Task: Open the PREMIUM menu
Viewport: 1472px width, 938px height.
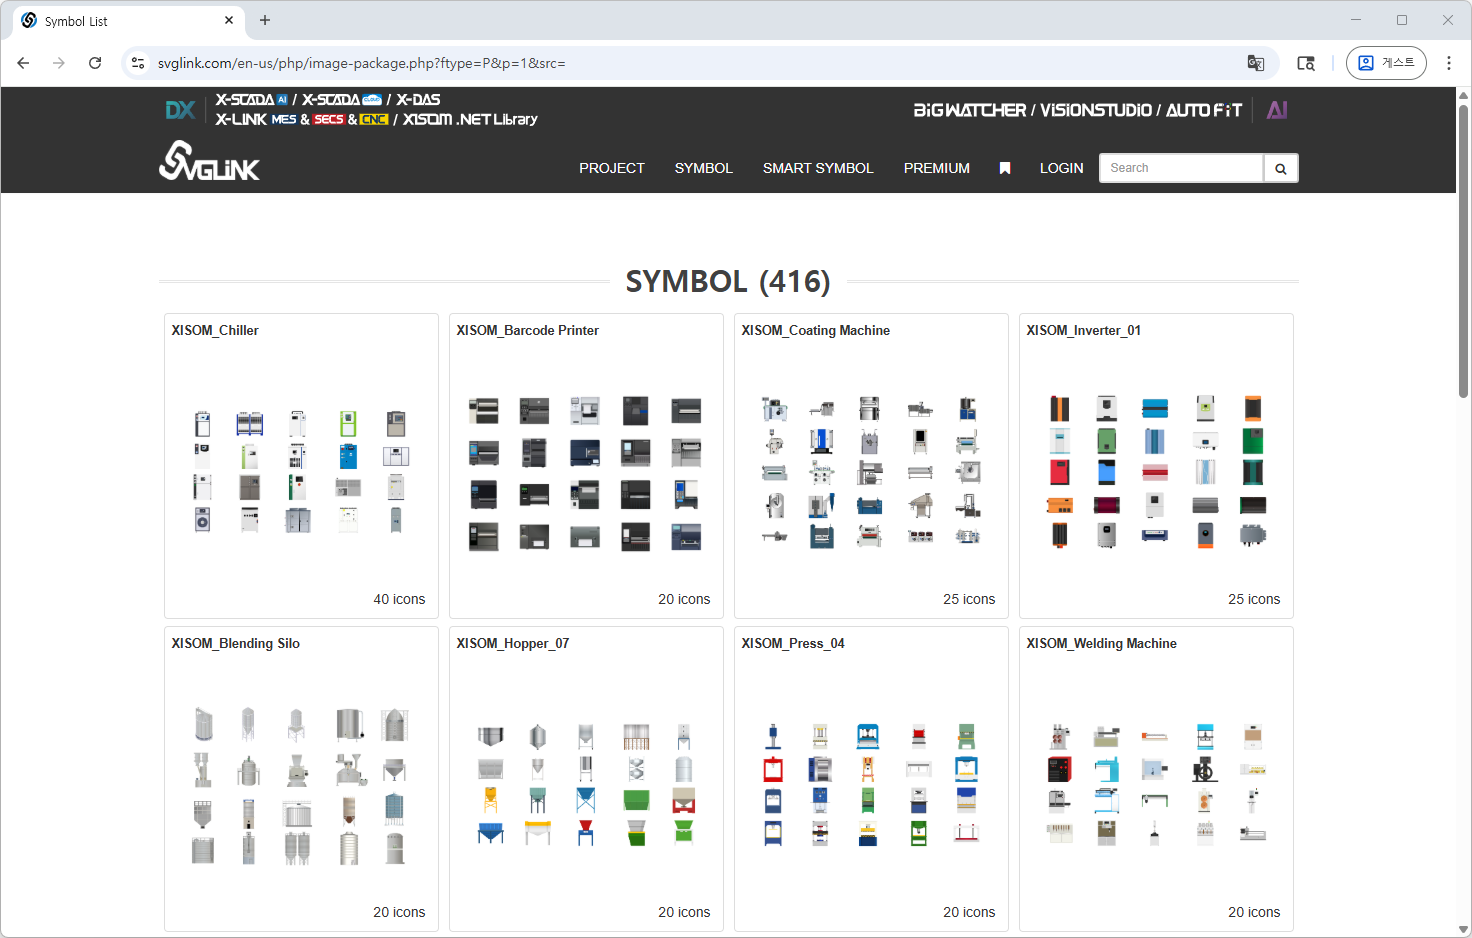Action: coord(937,168)
